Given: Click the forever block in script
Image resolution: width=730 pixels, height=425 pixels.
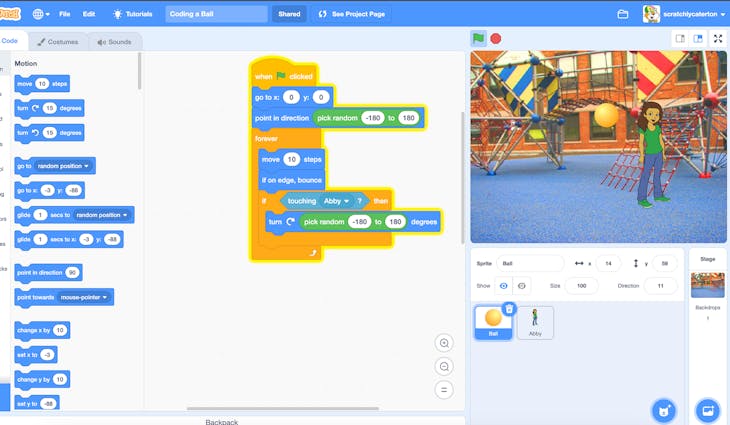Looking at the screenshot, I should pos(266,139).
